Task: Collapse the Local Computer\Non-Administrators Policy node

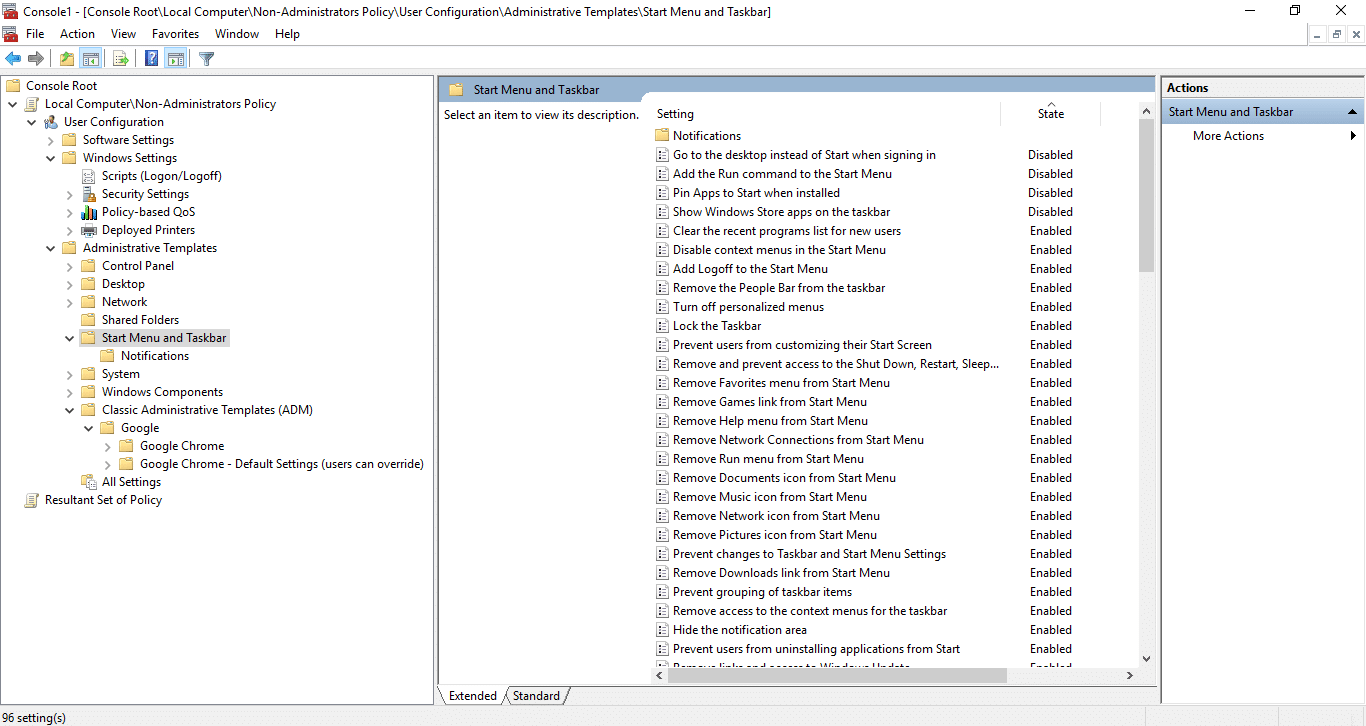Action: (x=12, y=104)
